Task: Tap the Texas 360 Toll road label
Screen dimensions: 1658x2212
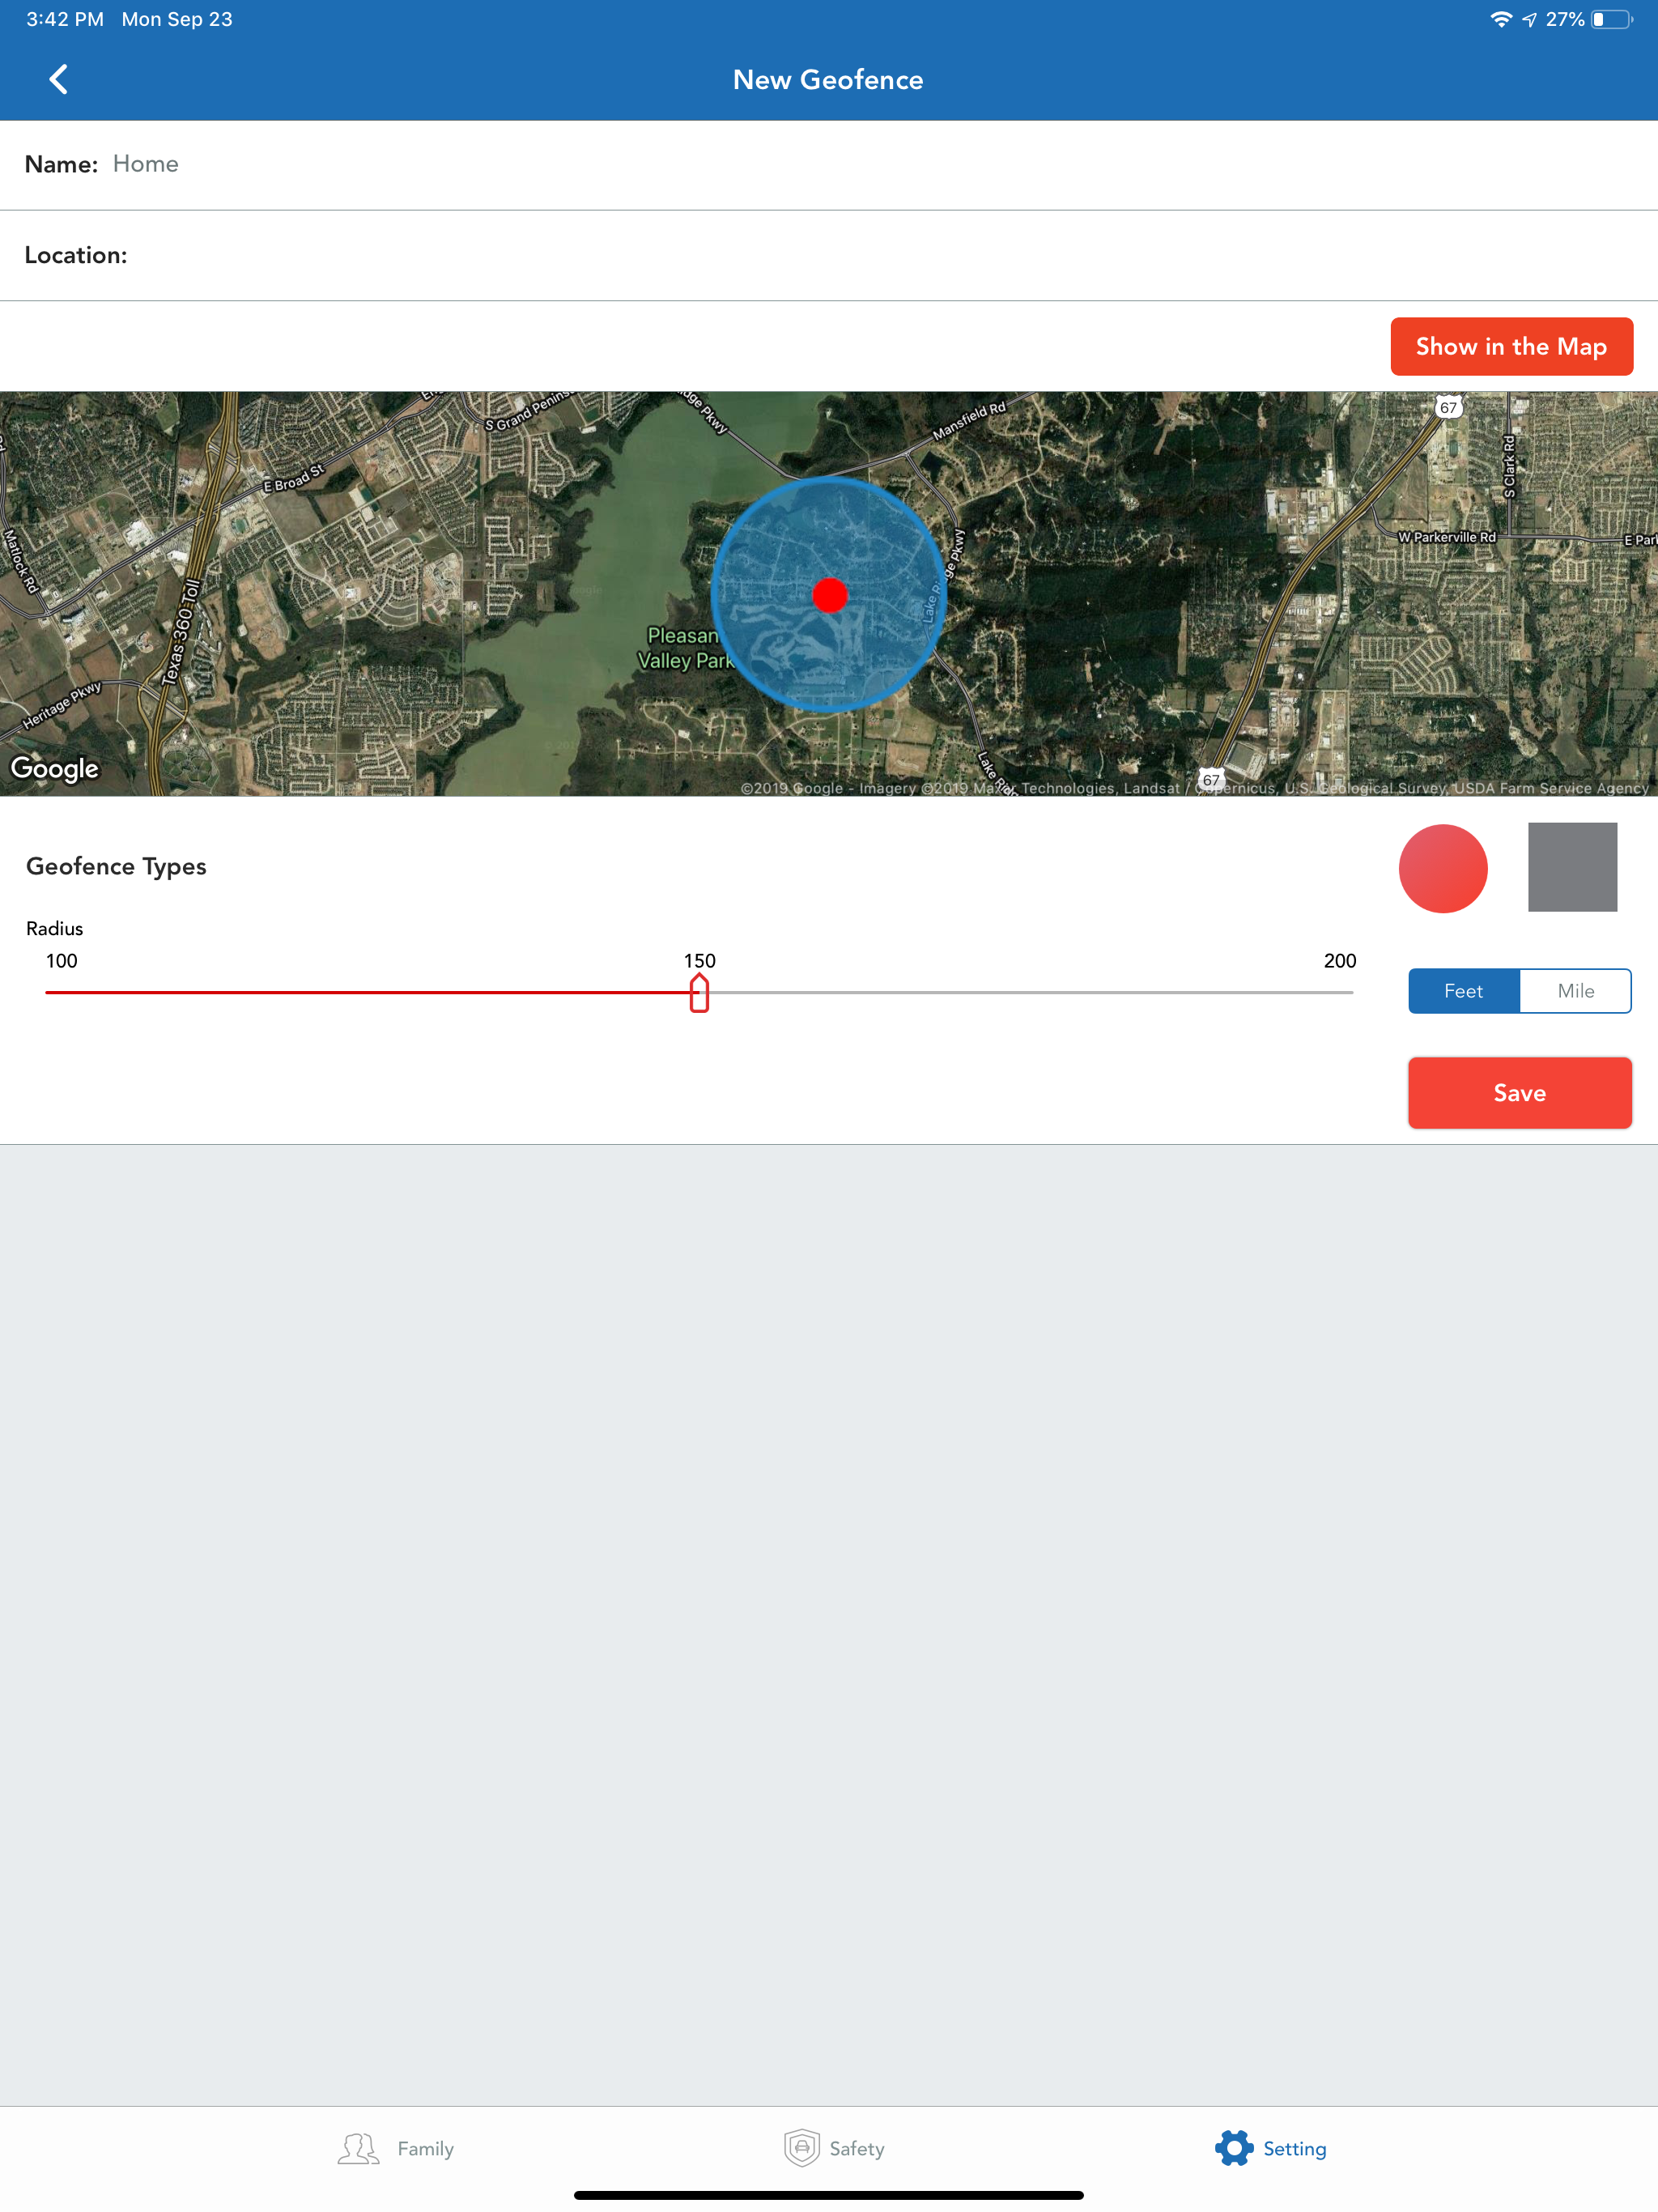Action: click(182, 632)
